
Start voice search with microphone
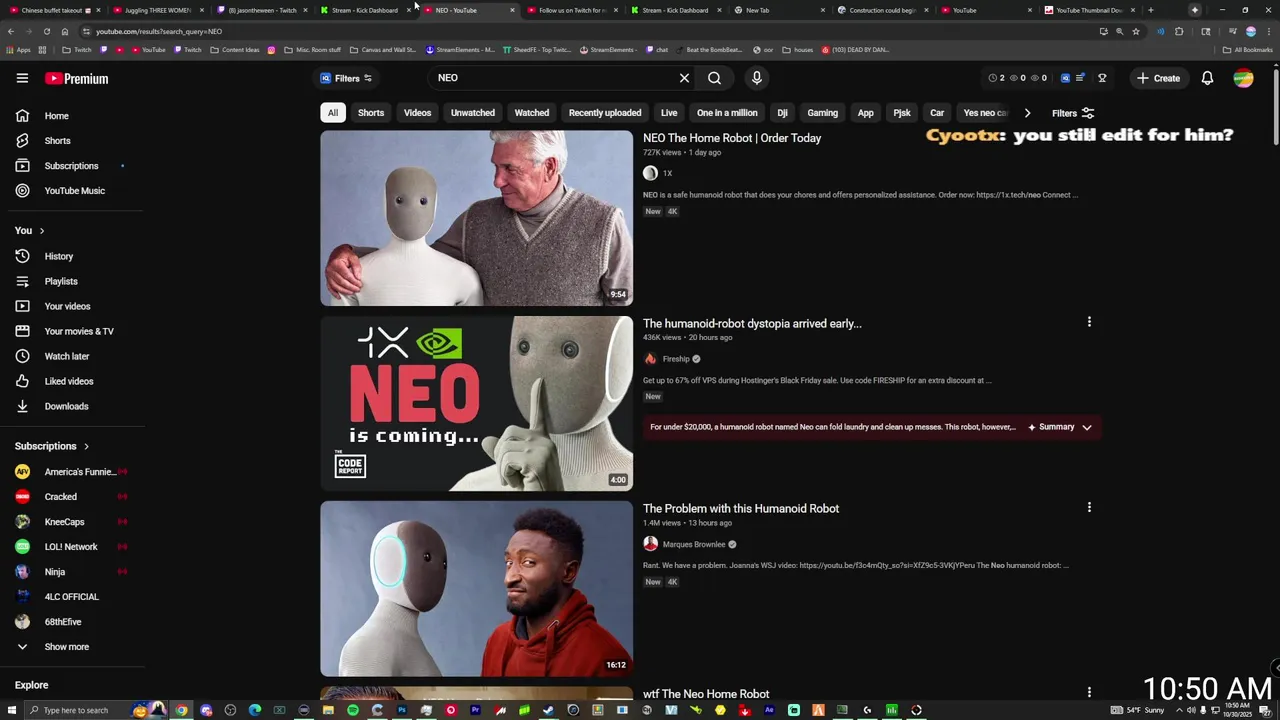[x=756, y=78]
